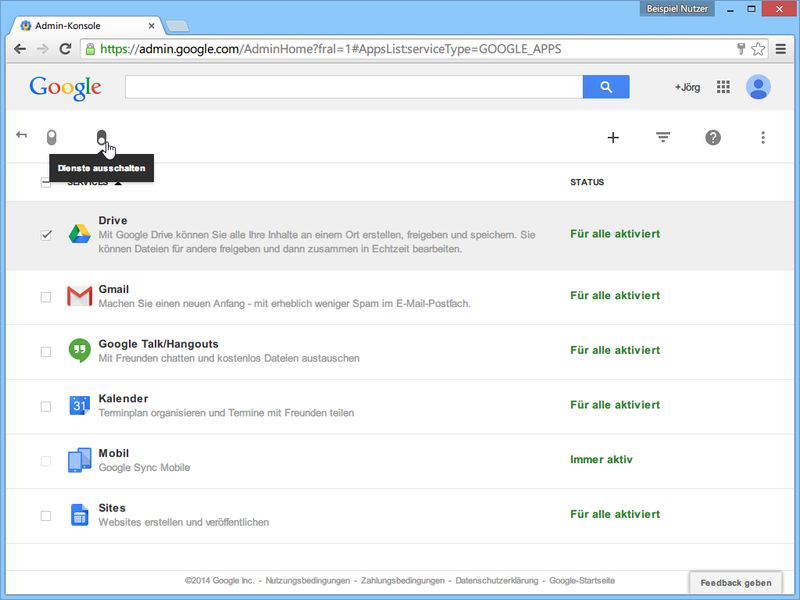The width and height of the screenshot is (800, 600).
Task: Click the Immer aktiv status text
Action: [x=601, y=459]
